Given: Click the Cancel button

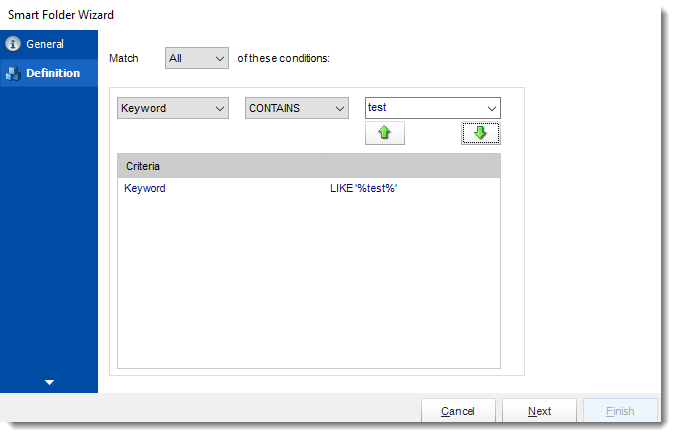Looking at the screenshot, I should pos(458,411).
